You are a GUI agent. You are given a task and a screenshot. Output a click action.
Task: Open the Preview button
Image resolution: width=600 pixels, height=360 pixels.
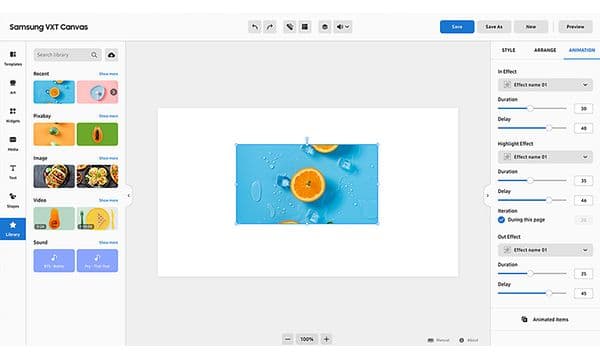tap(575, 27)
